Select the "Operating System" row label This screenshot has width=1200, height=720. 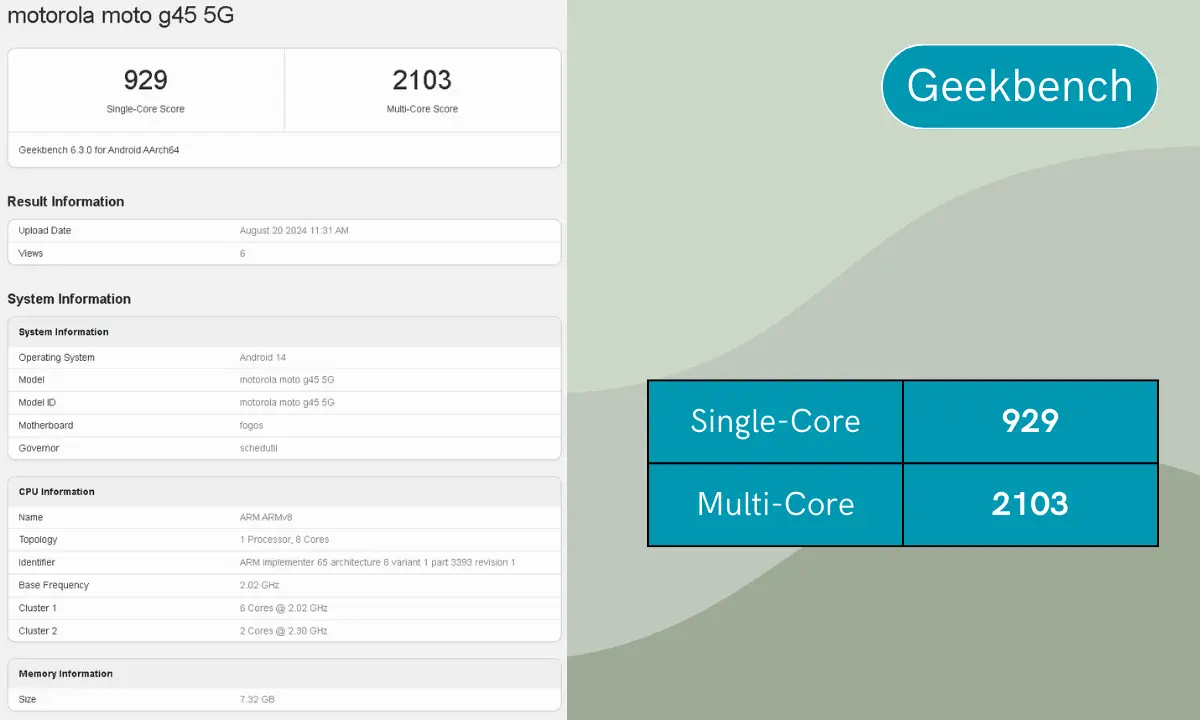point(57,358)
